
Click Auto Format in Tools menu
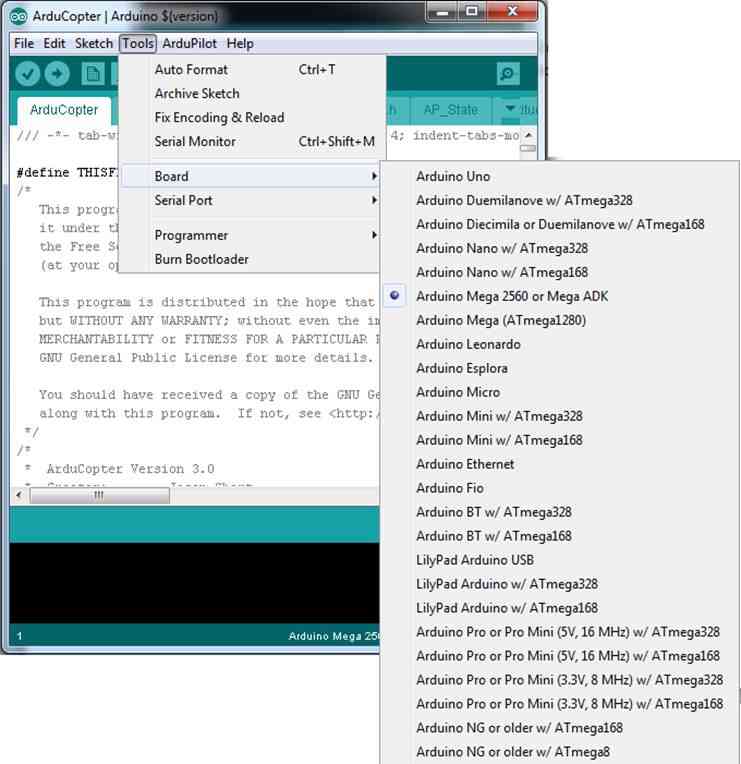click(x=191, y=69)
